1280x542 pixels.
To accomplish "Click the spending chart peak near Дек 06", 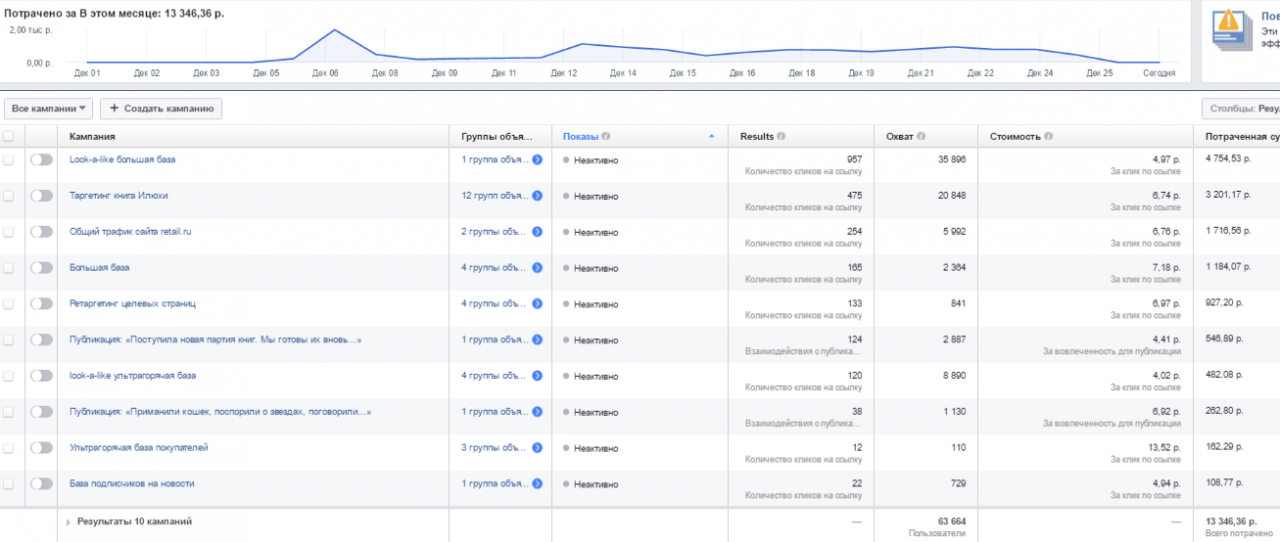I will coord(333,30).
